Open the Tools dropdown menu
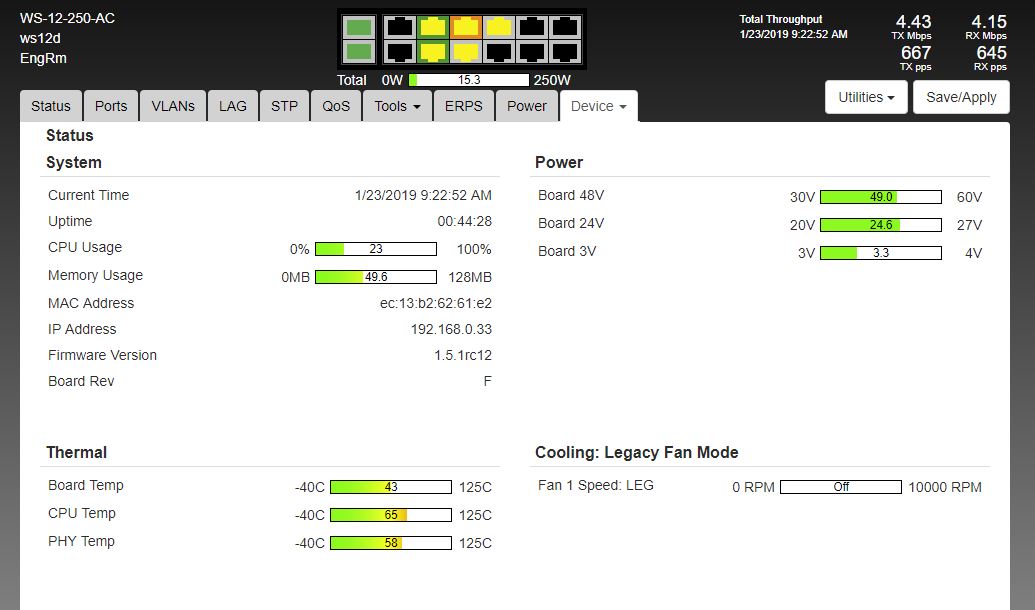The height and width of the screenshot is (610, 1035). click(x=397, y=106)
